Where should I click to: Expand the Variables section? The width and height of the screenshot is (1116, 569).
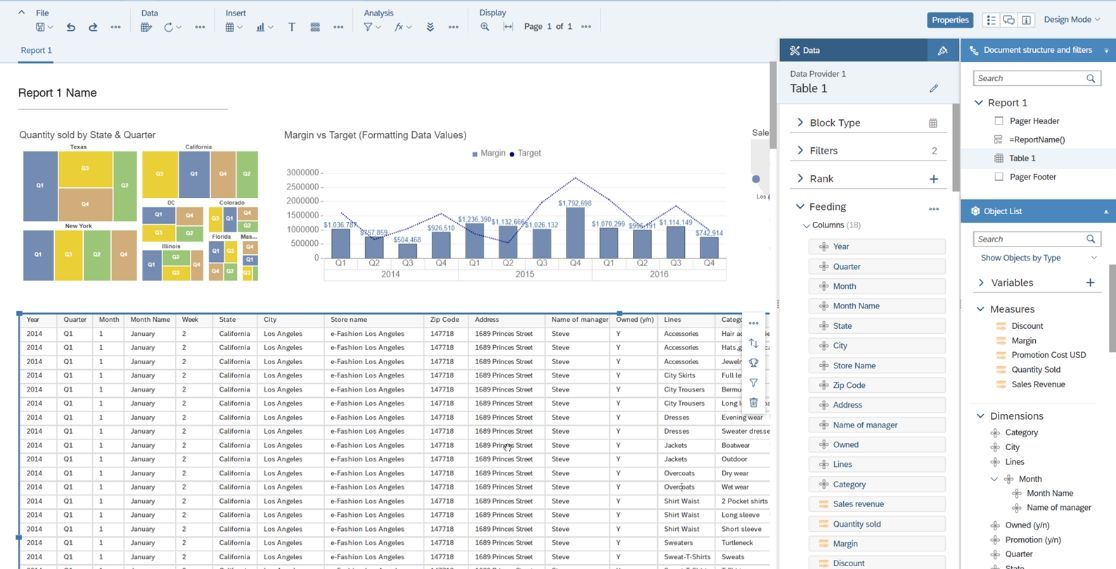pos(981,283)
